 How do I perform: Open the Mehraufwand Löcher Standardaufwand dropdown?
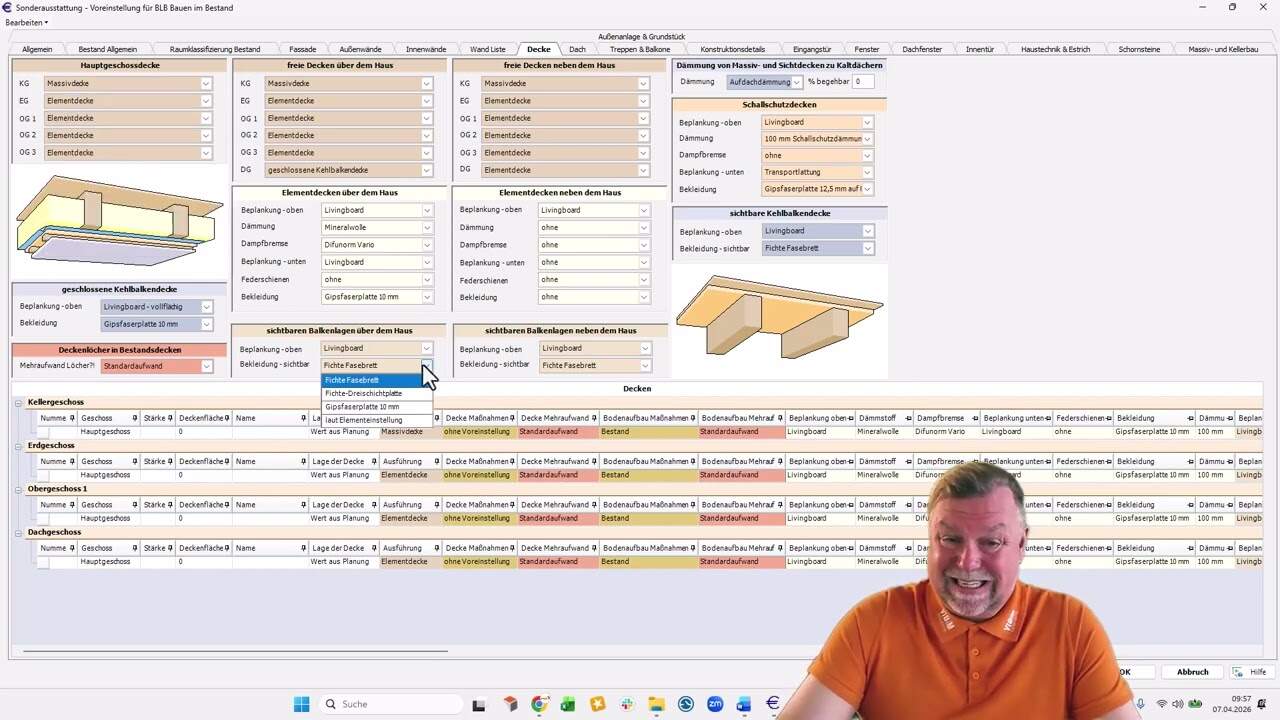pos(205,365)
